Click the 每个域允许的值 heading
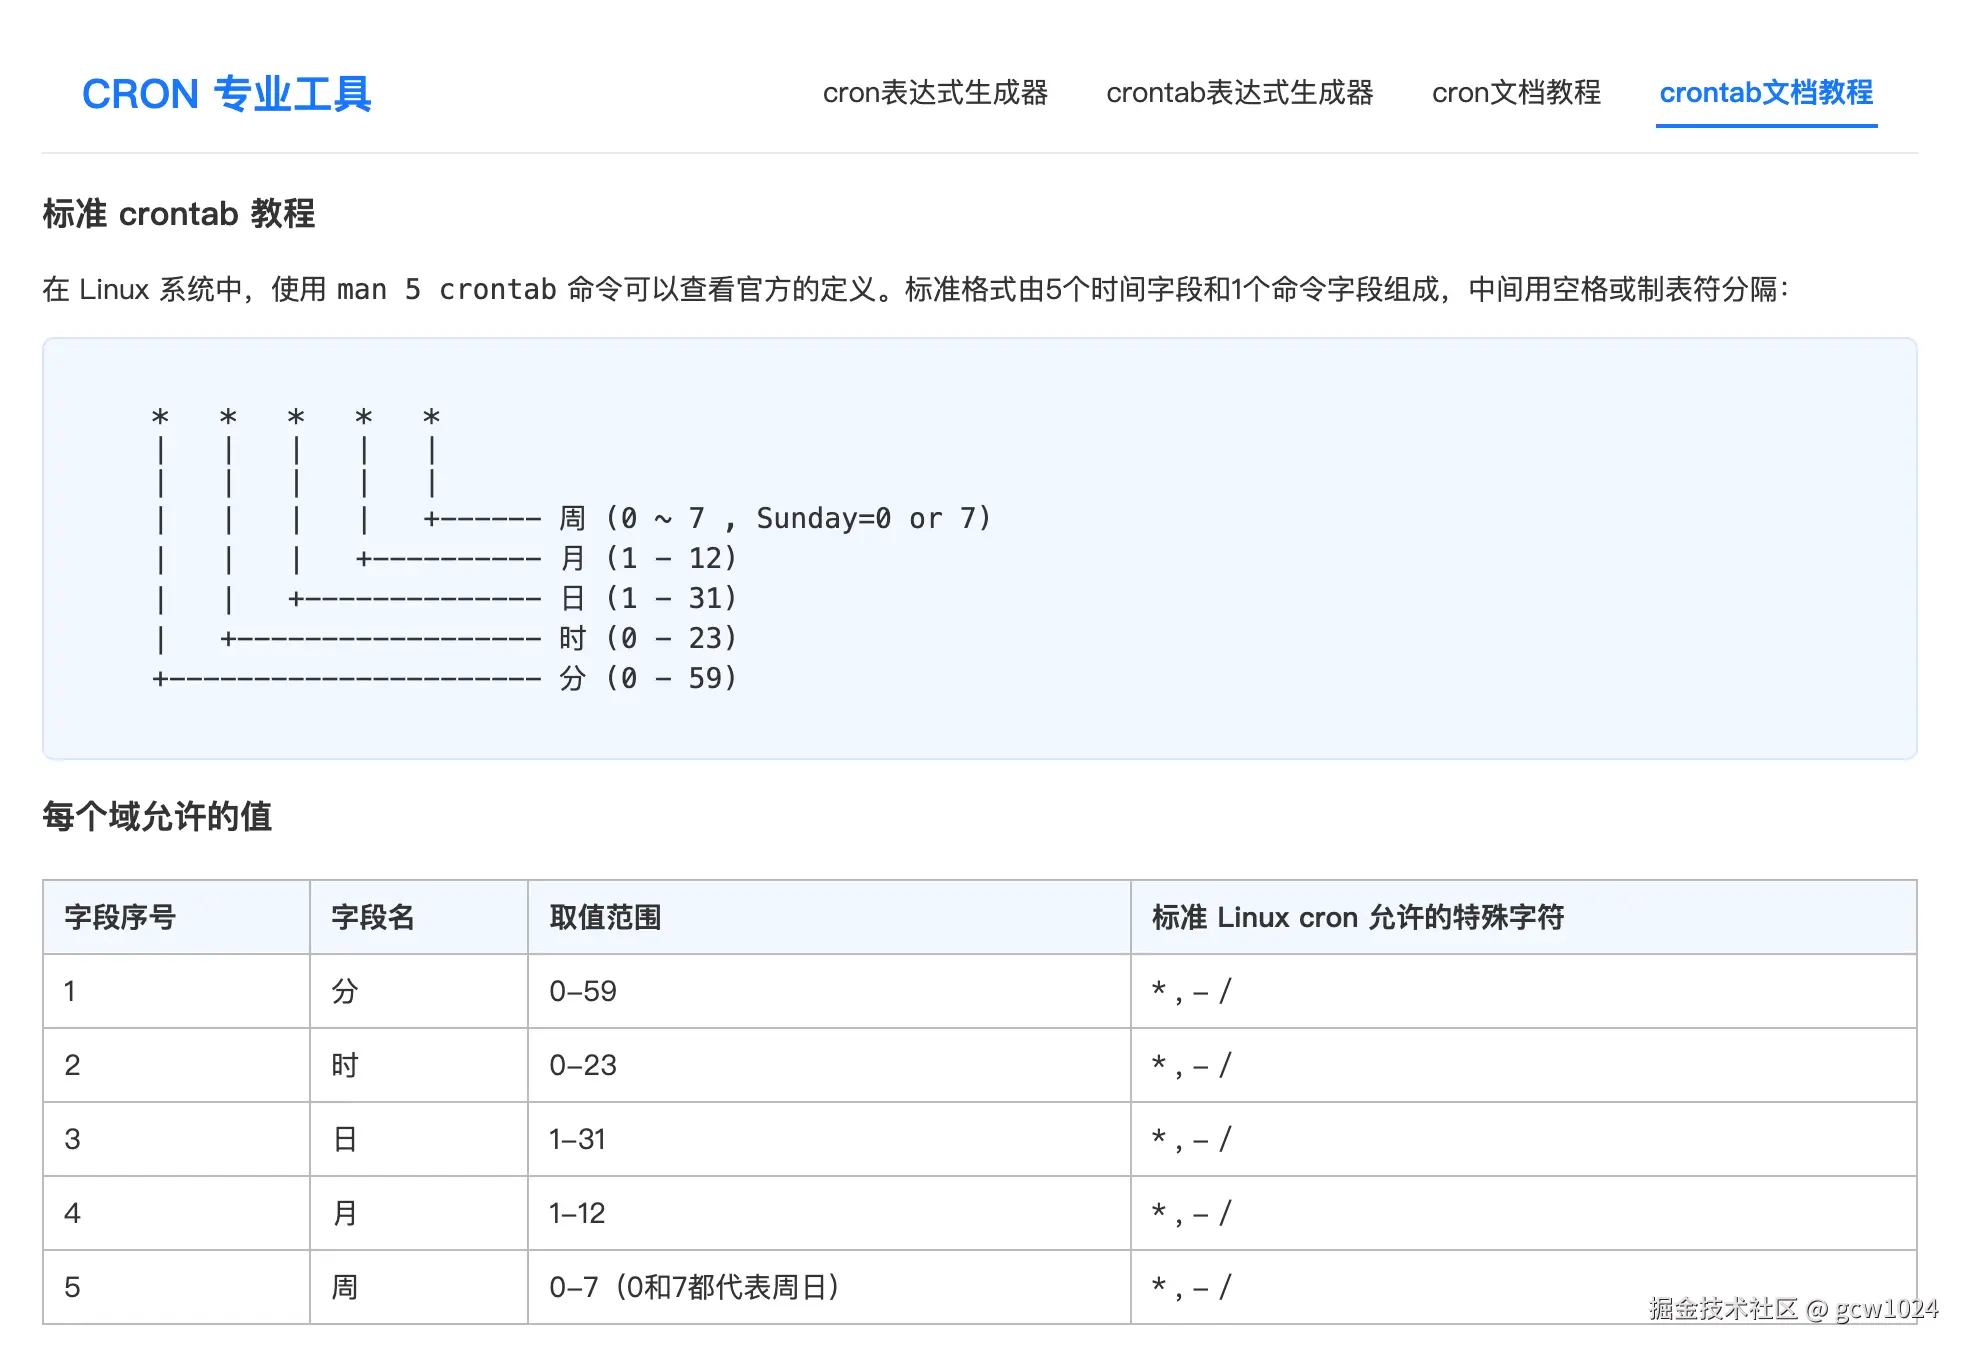Viewport: 1972px width, 1358px height. 158,818
